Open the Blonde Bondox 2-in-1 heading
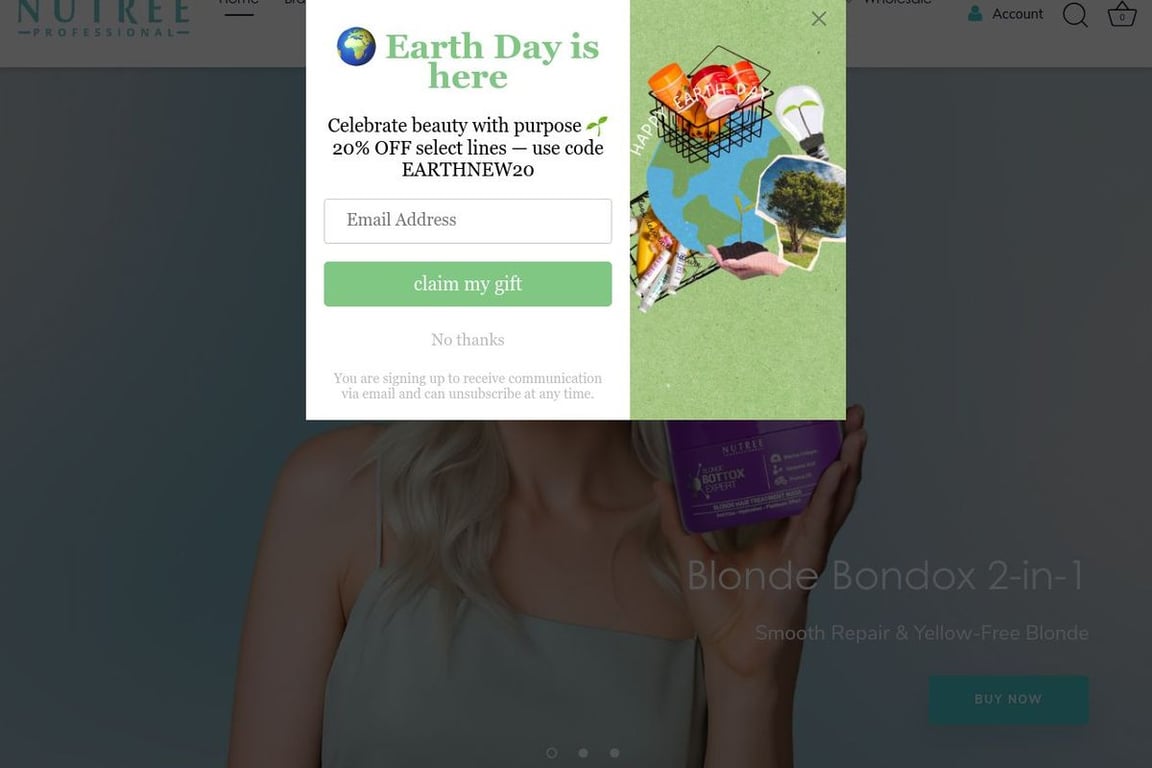 885,575
